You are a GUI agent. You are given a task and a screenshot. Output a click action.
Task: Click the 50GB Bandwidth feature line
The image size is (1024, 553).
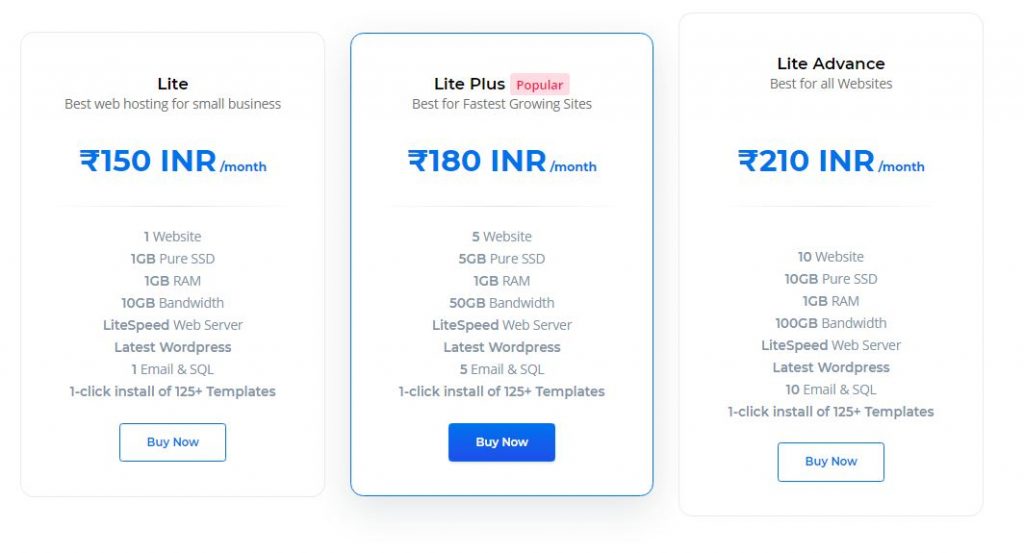502,303
